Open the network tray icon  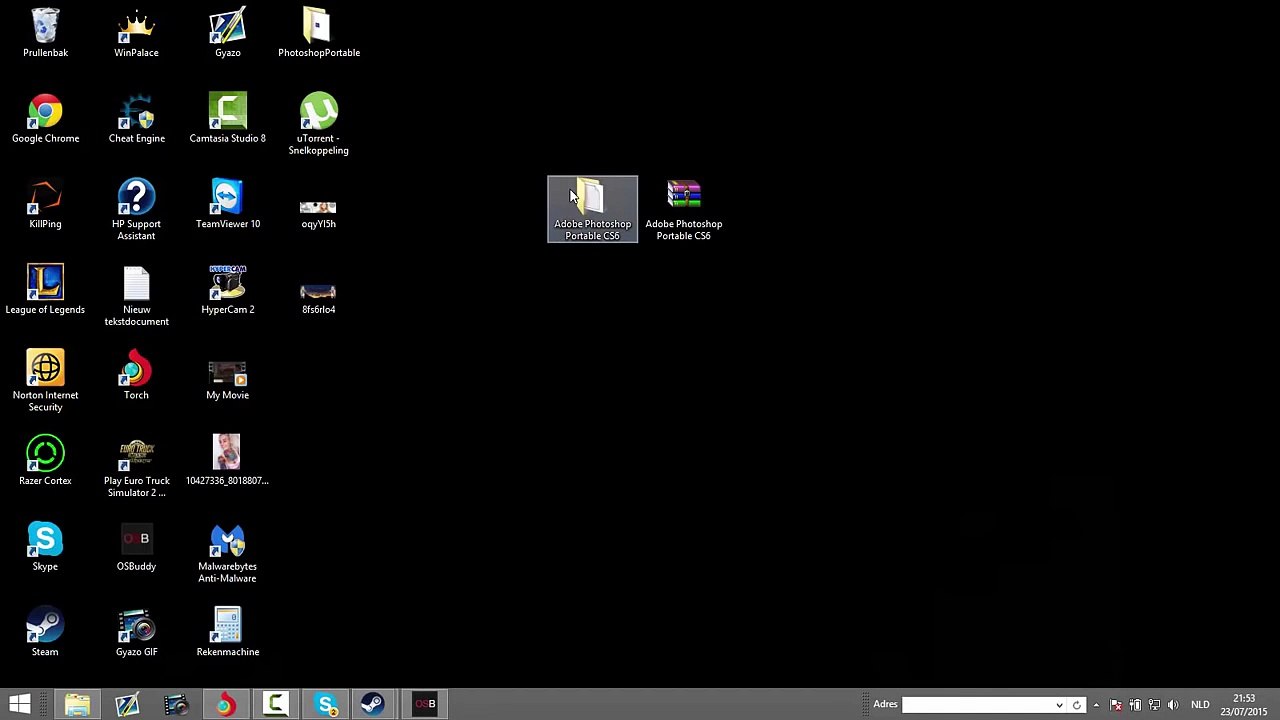click(x=1154, y=705)
